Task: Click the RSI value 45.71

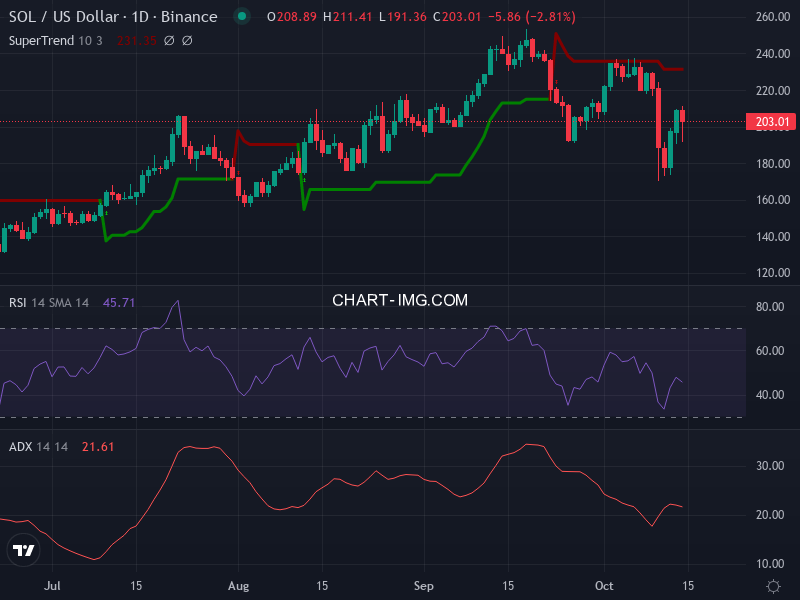Action: 119,302
